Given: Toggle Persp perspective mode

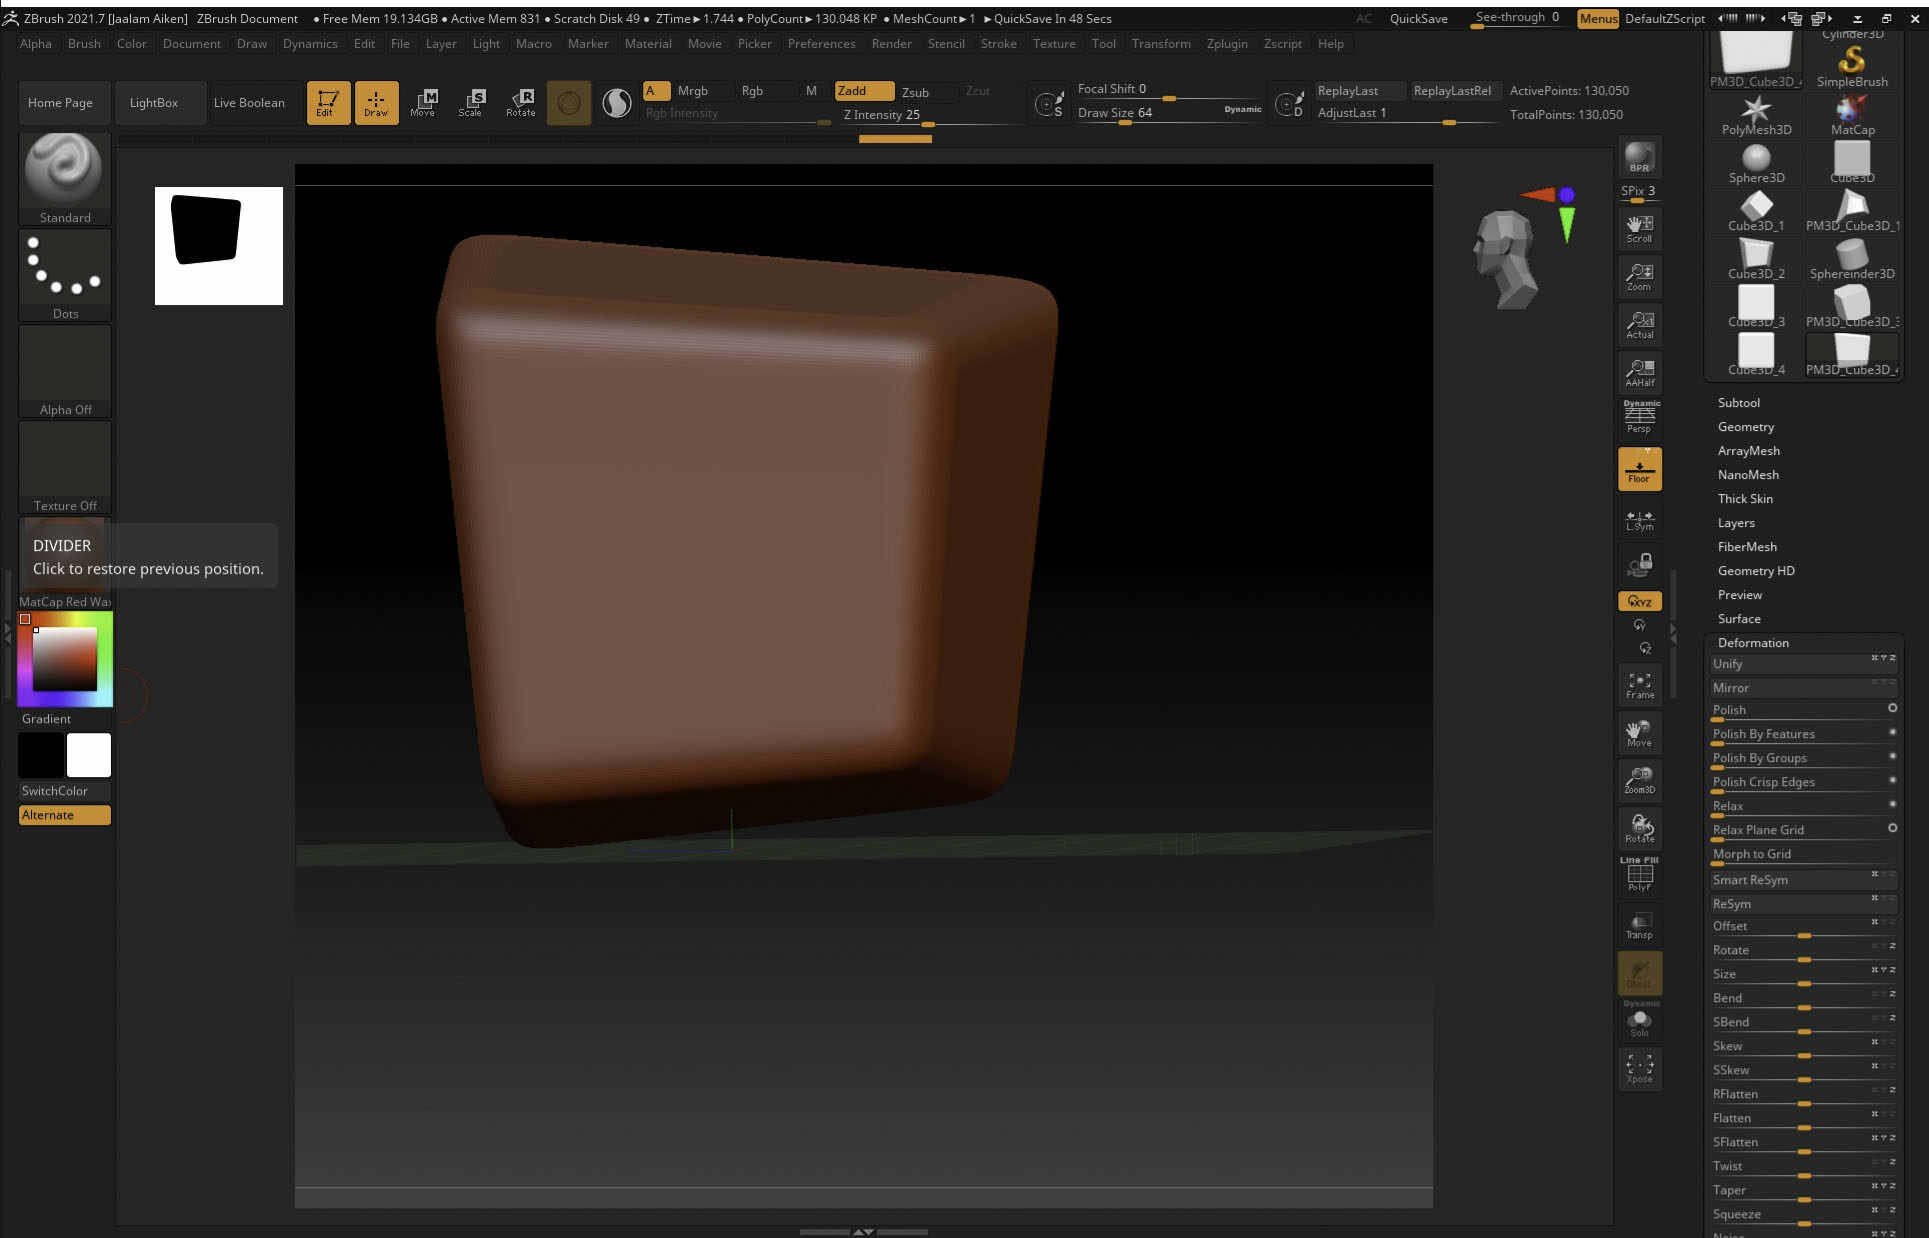Looking at the screenshot, I should point(1639,417).
